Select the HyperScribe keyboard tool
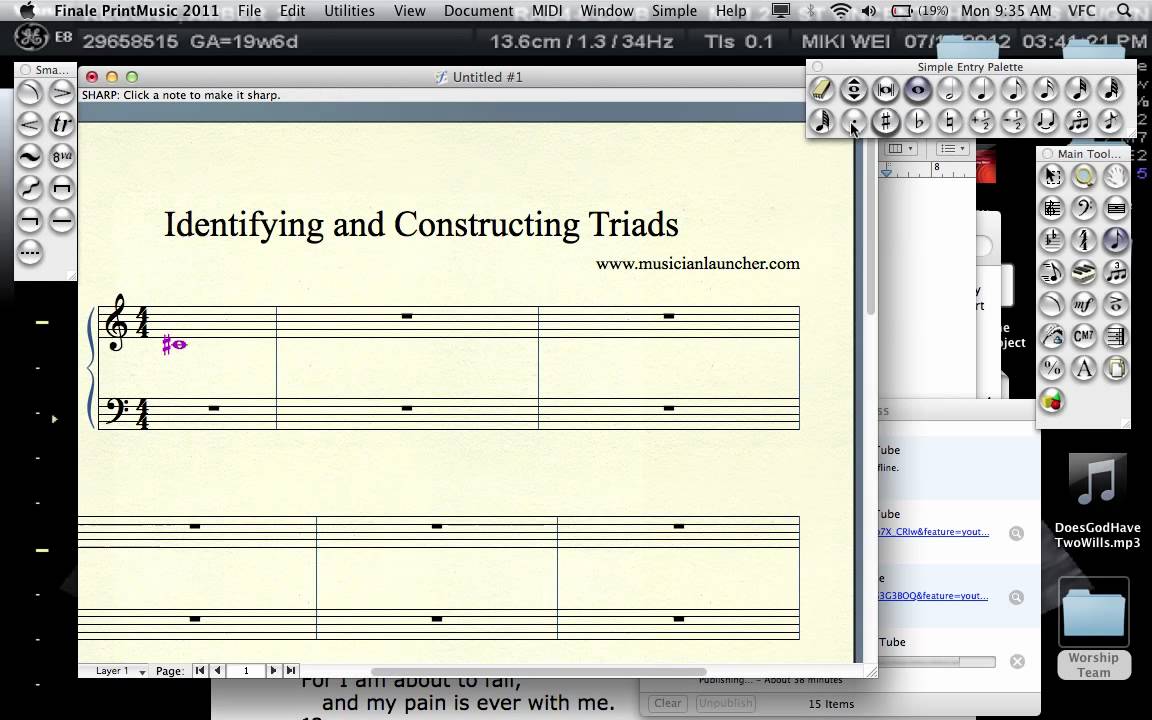 pyautogui.click(x=1084, y=273)
